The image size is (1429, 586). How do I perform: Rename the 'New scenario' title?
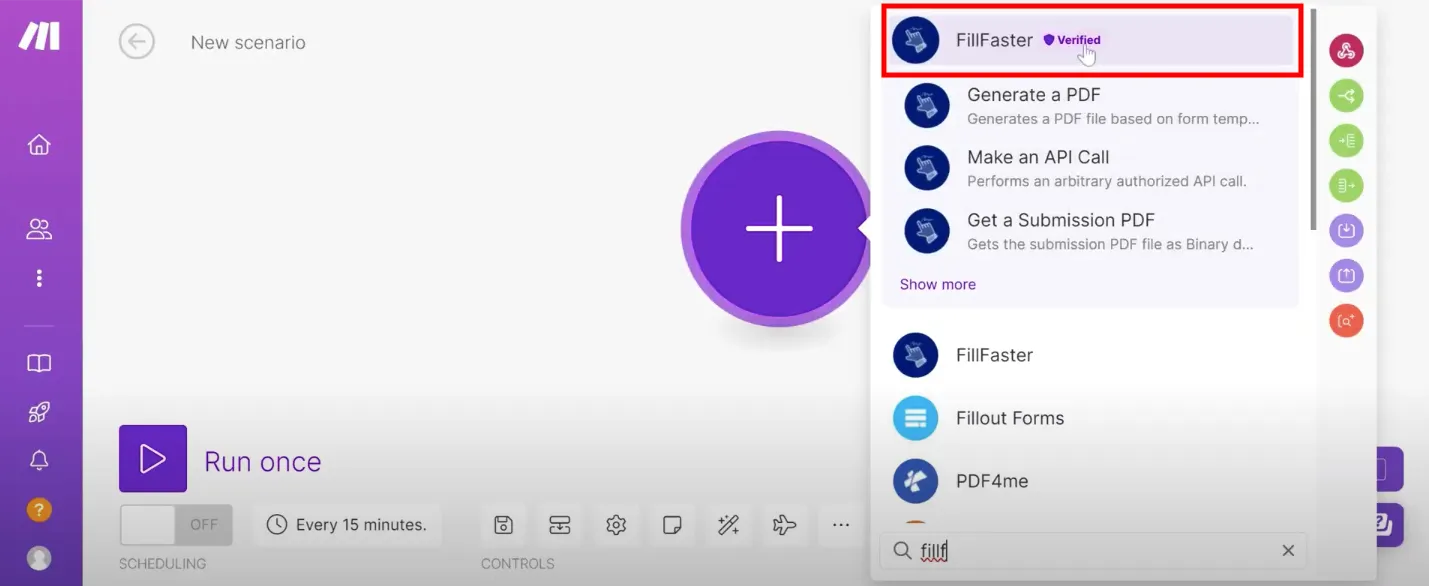(248, 43)
